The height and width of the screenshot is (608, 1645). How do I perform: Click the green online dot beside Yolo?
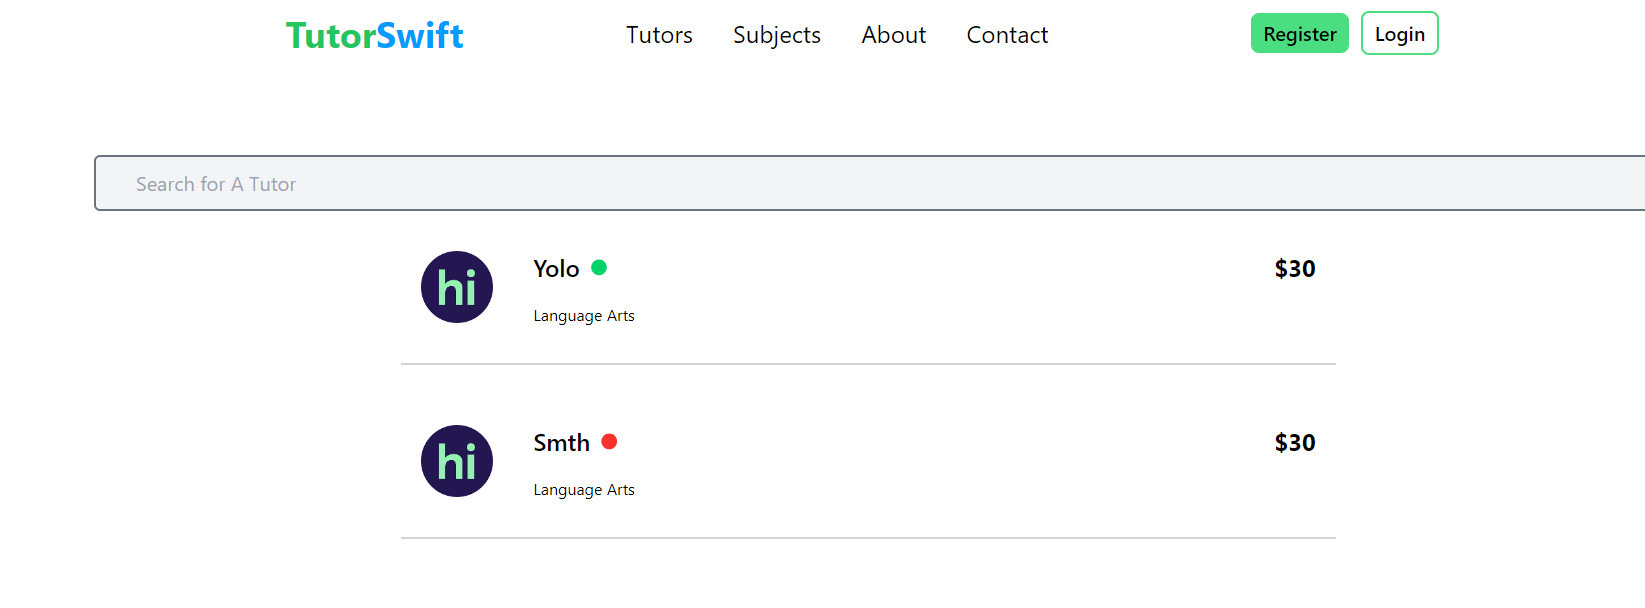click(x=599, y=267)
